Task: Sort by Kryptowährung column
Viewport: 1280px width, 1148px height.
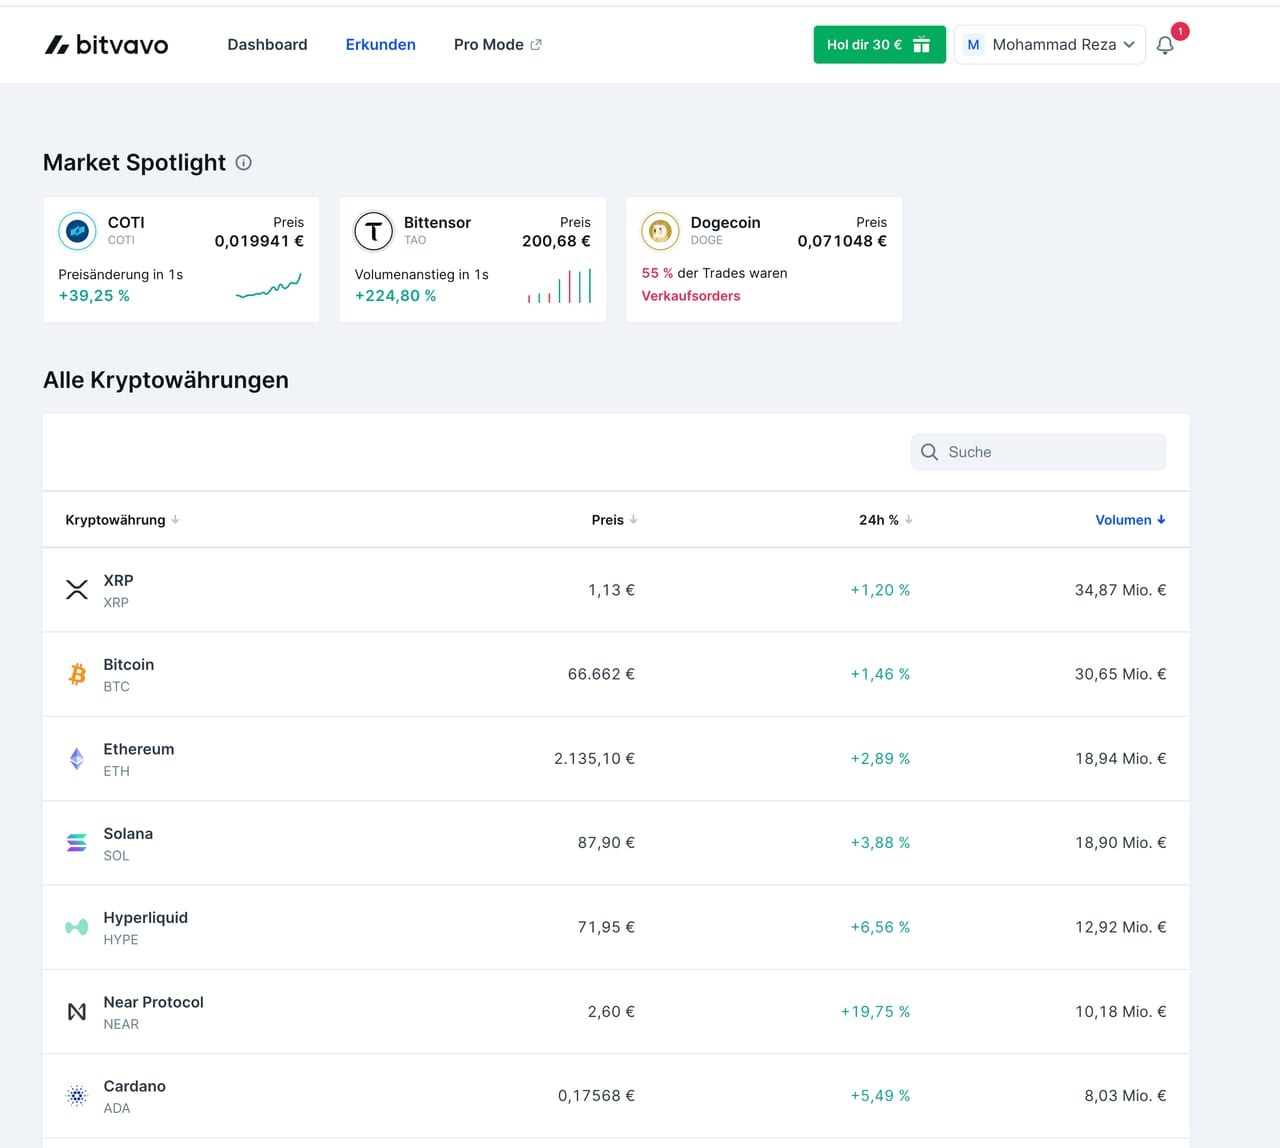Action: [122, 520]
